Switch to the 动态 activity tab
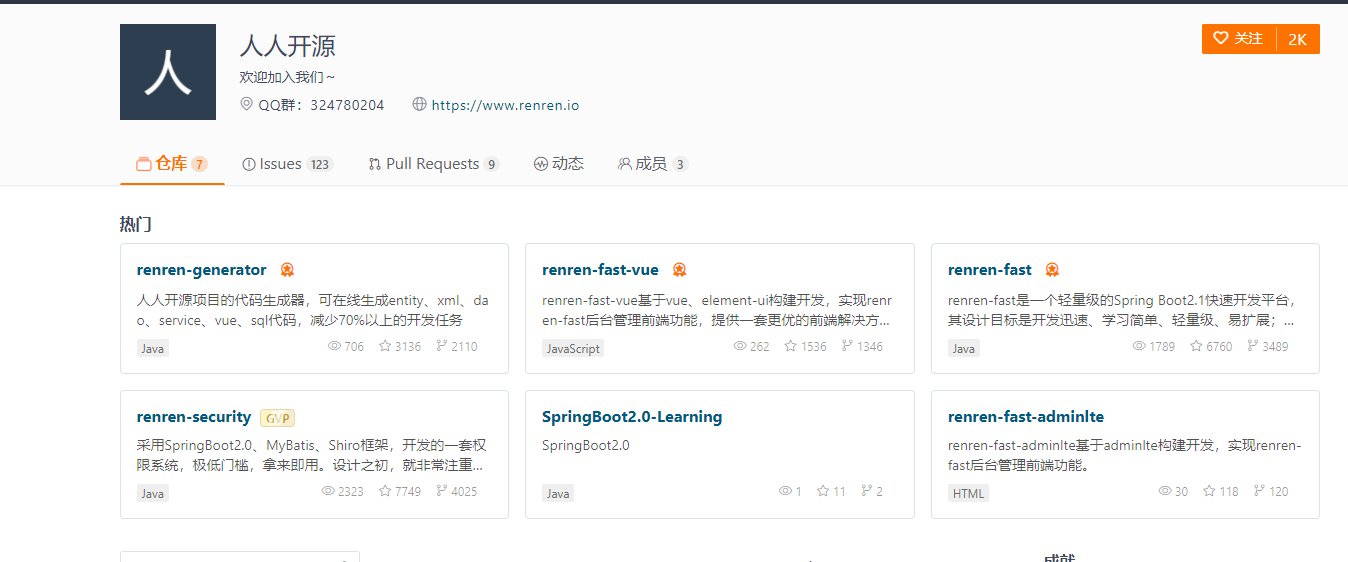 pos(559,164)
